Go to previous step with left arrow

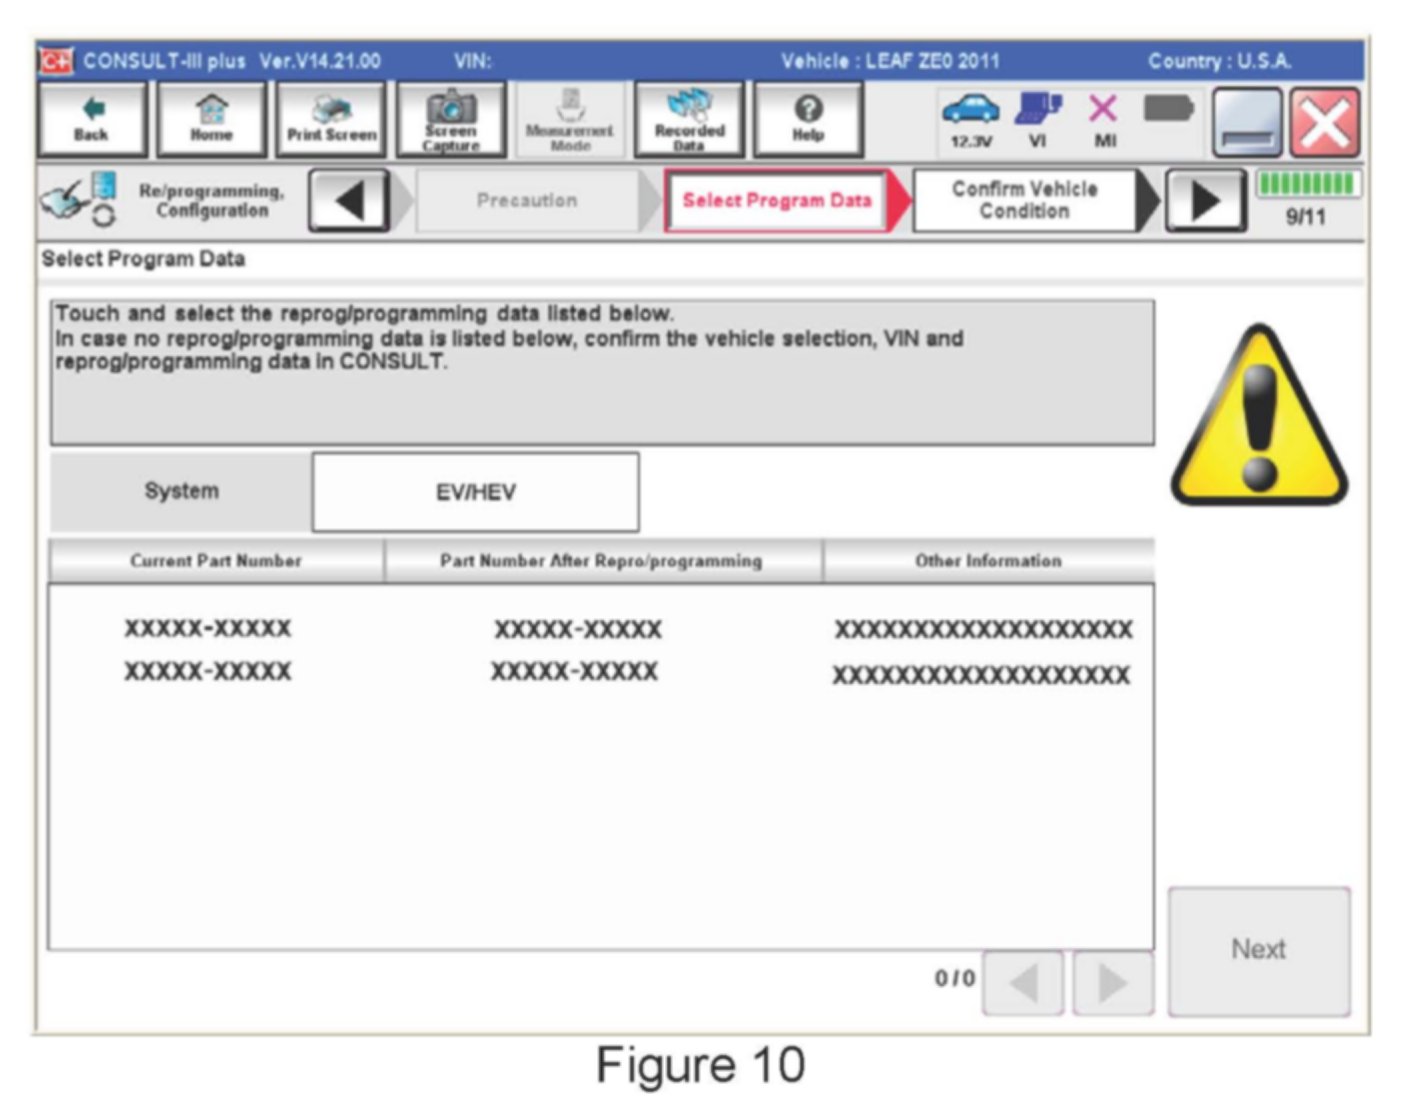349,201
